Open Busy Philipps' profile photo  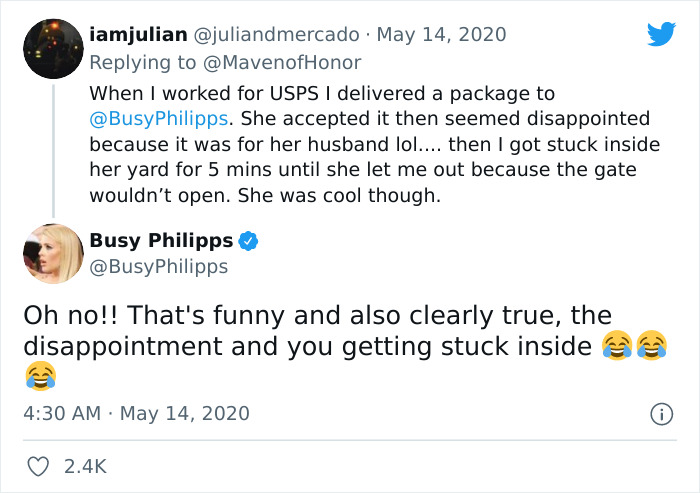52,254
